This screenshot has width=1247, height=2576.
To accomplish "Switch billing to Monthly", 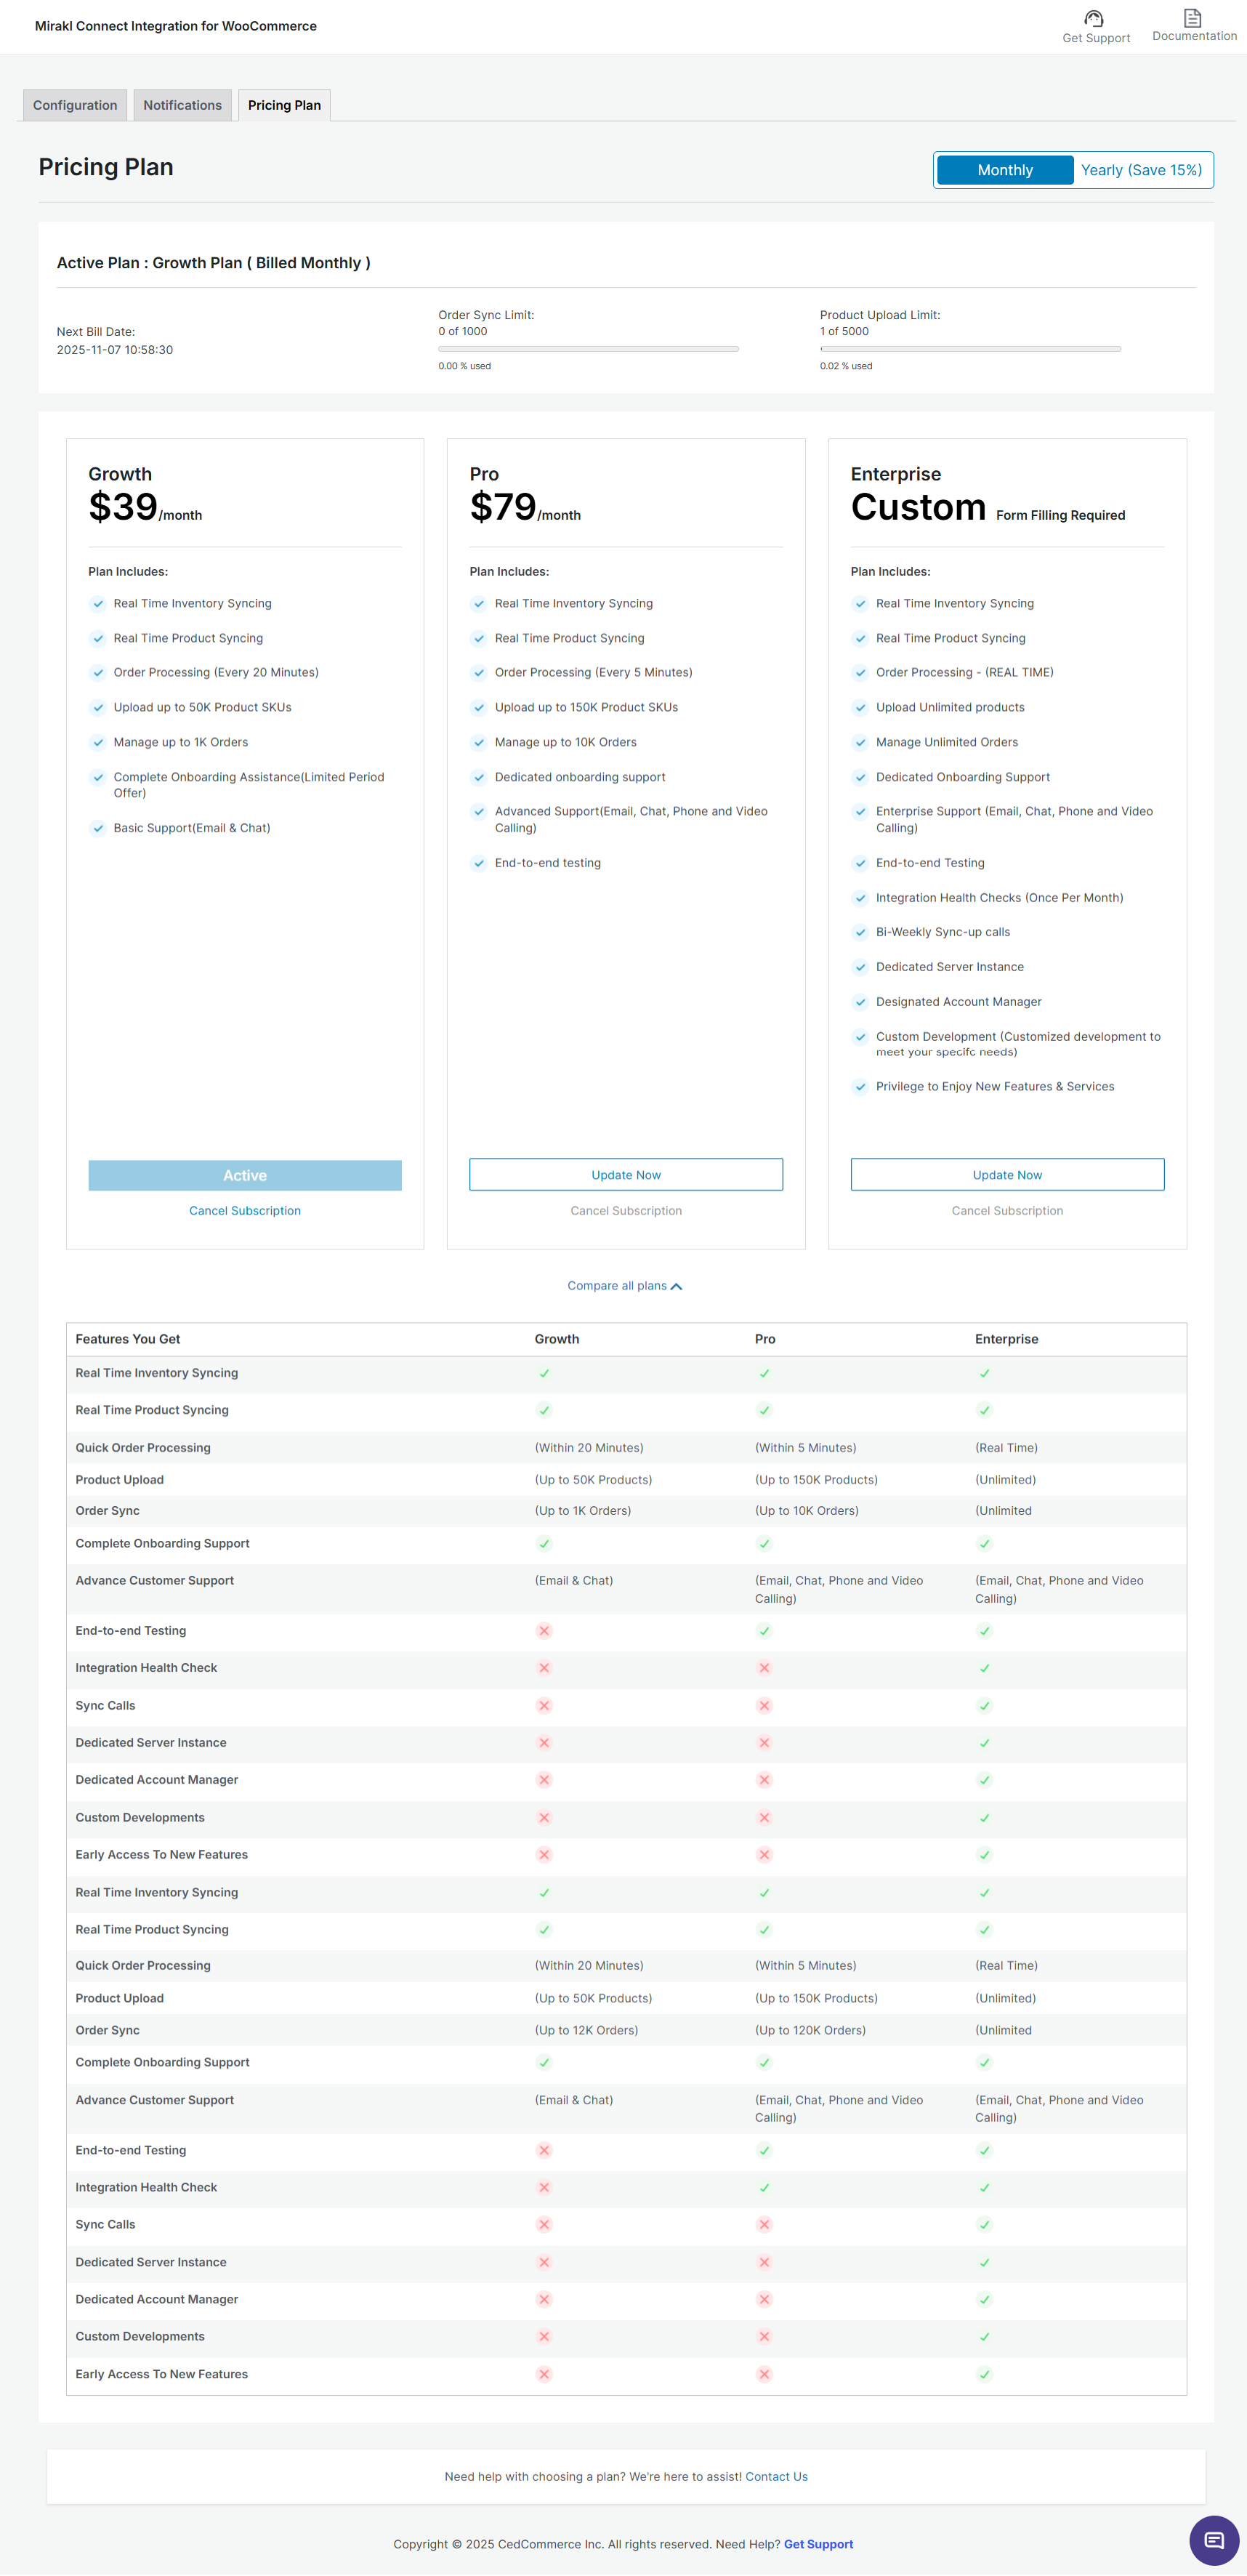I will 1004,170.
